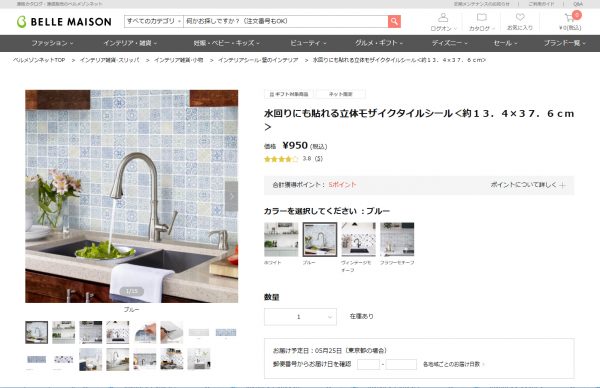Select the フラワーモチーフ color swatch
The image size is (600, 388).
pyautogui.click(x=397, y=240)
